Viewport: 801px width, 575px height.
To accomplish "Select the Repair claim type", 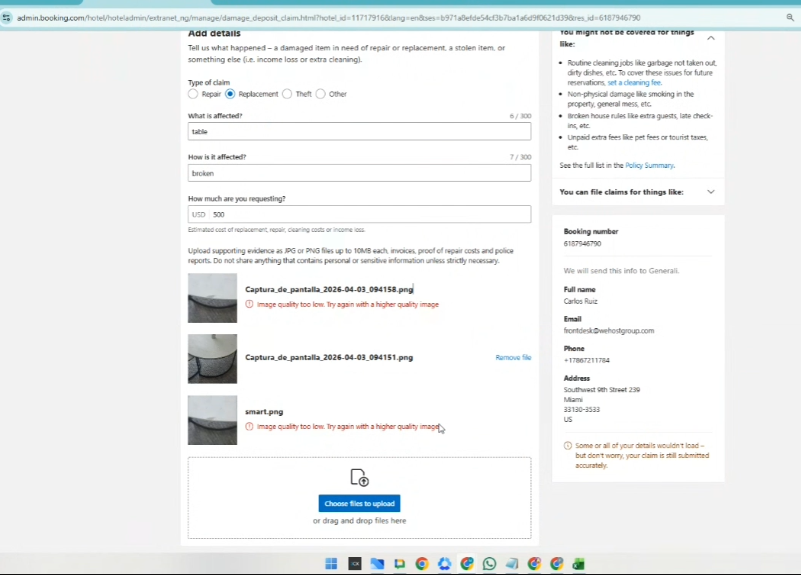I will 193,94.
